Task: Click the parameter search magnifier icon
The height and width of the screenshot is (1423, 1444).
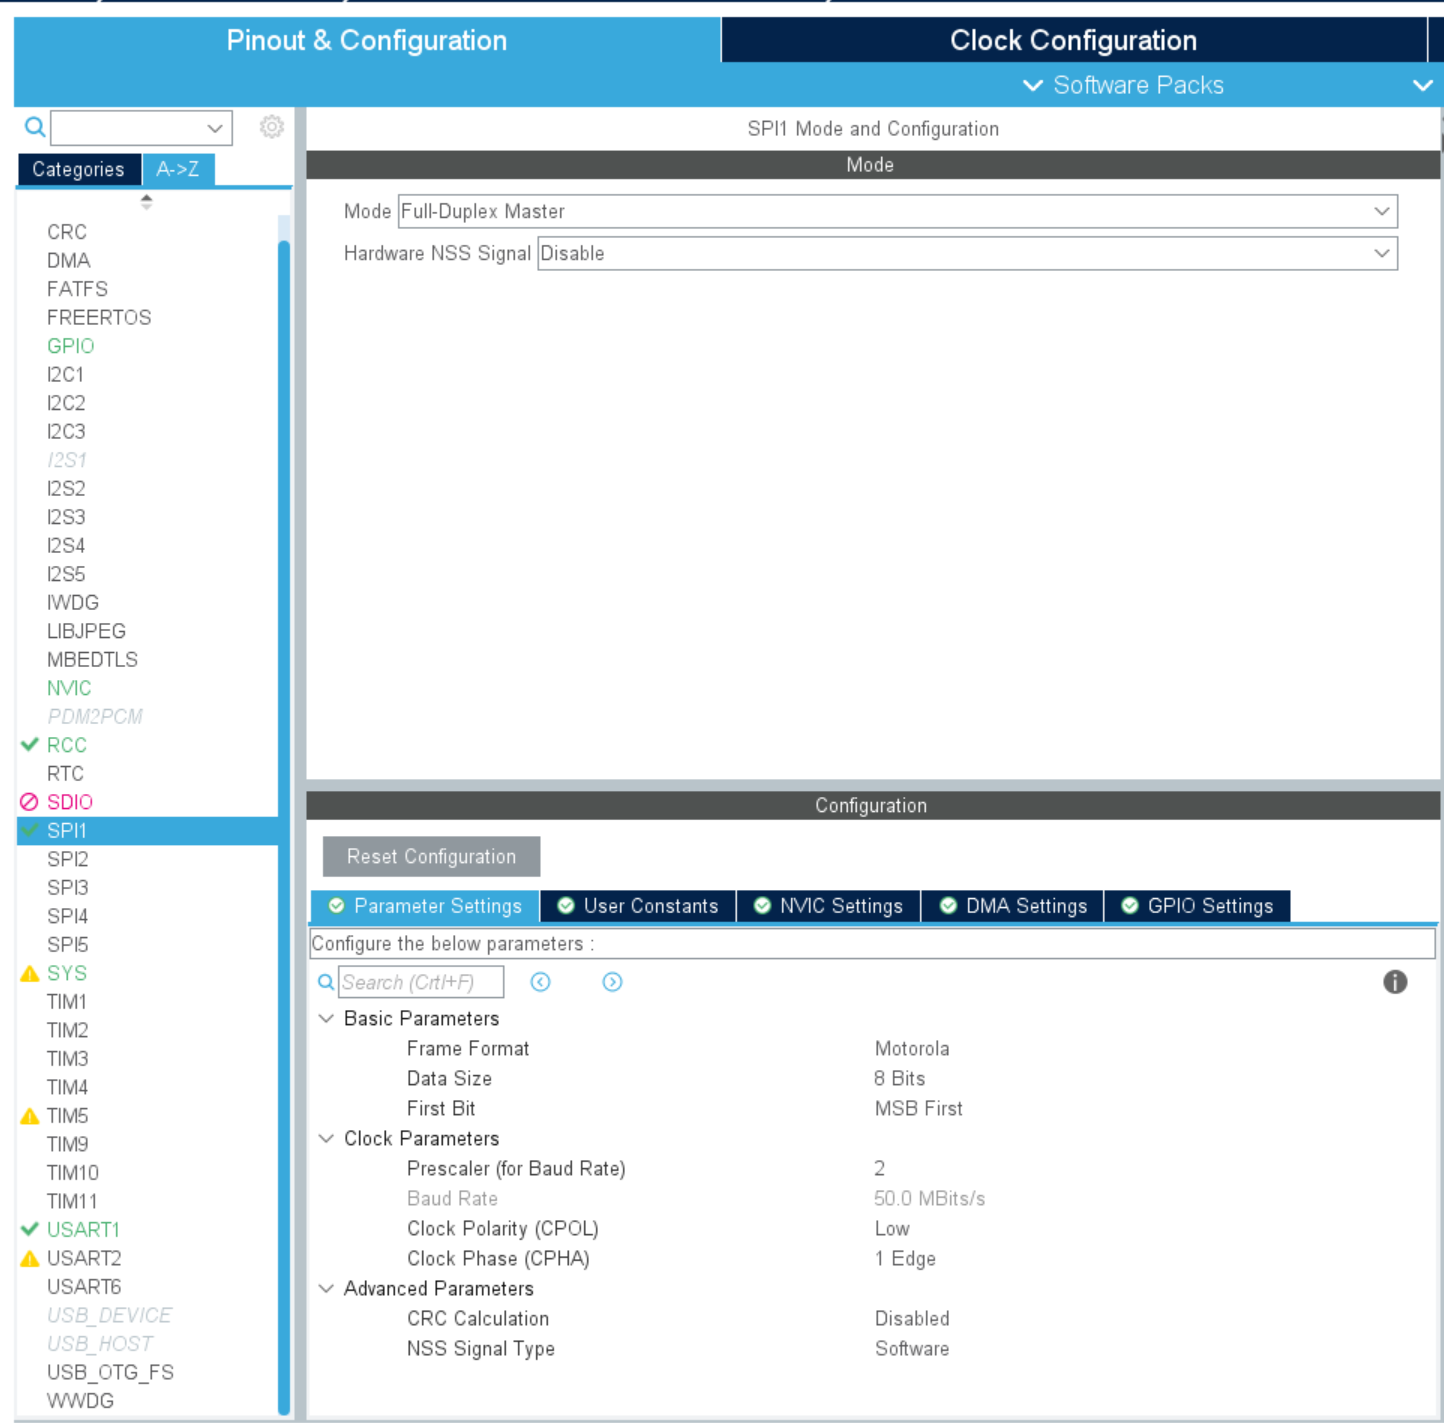Action: point(326,982)
